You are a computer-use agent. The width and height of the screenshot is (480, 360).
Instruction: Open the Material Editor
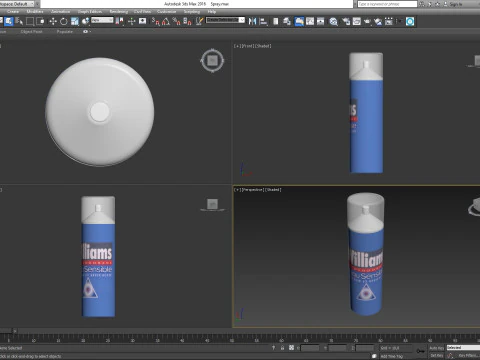333,21
